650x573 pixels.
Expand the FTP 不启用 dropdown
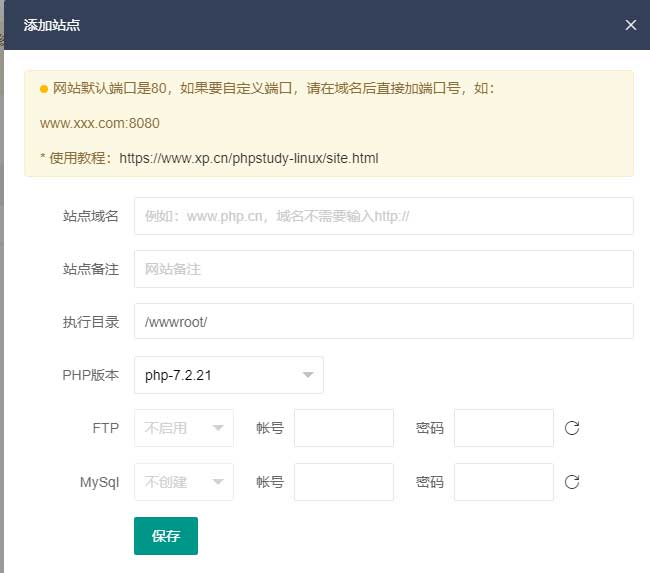(x=184, y=428)
